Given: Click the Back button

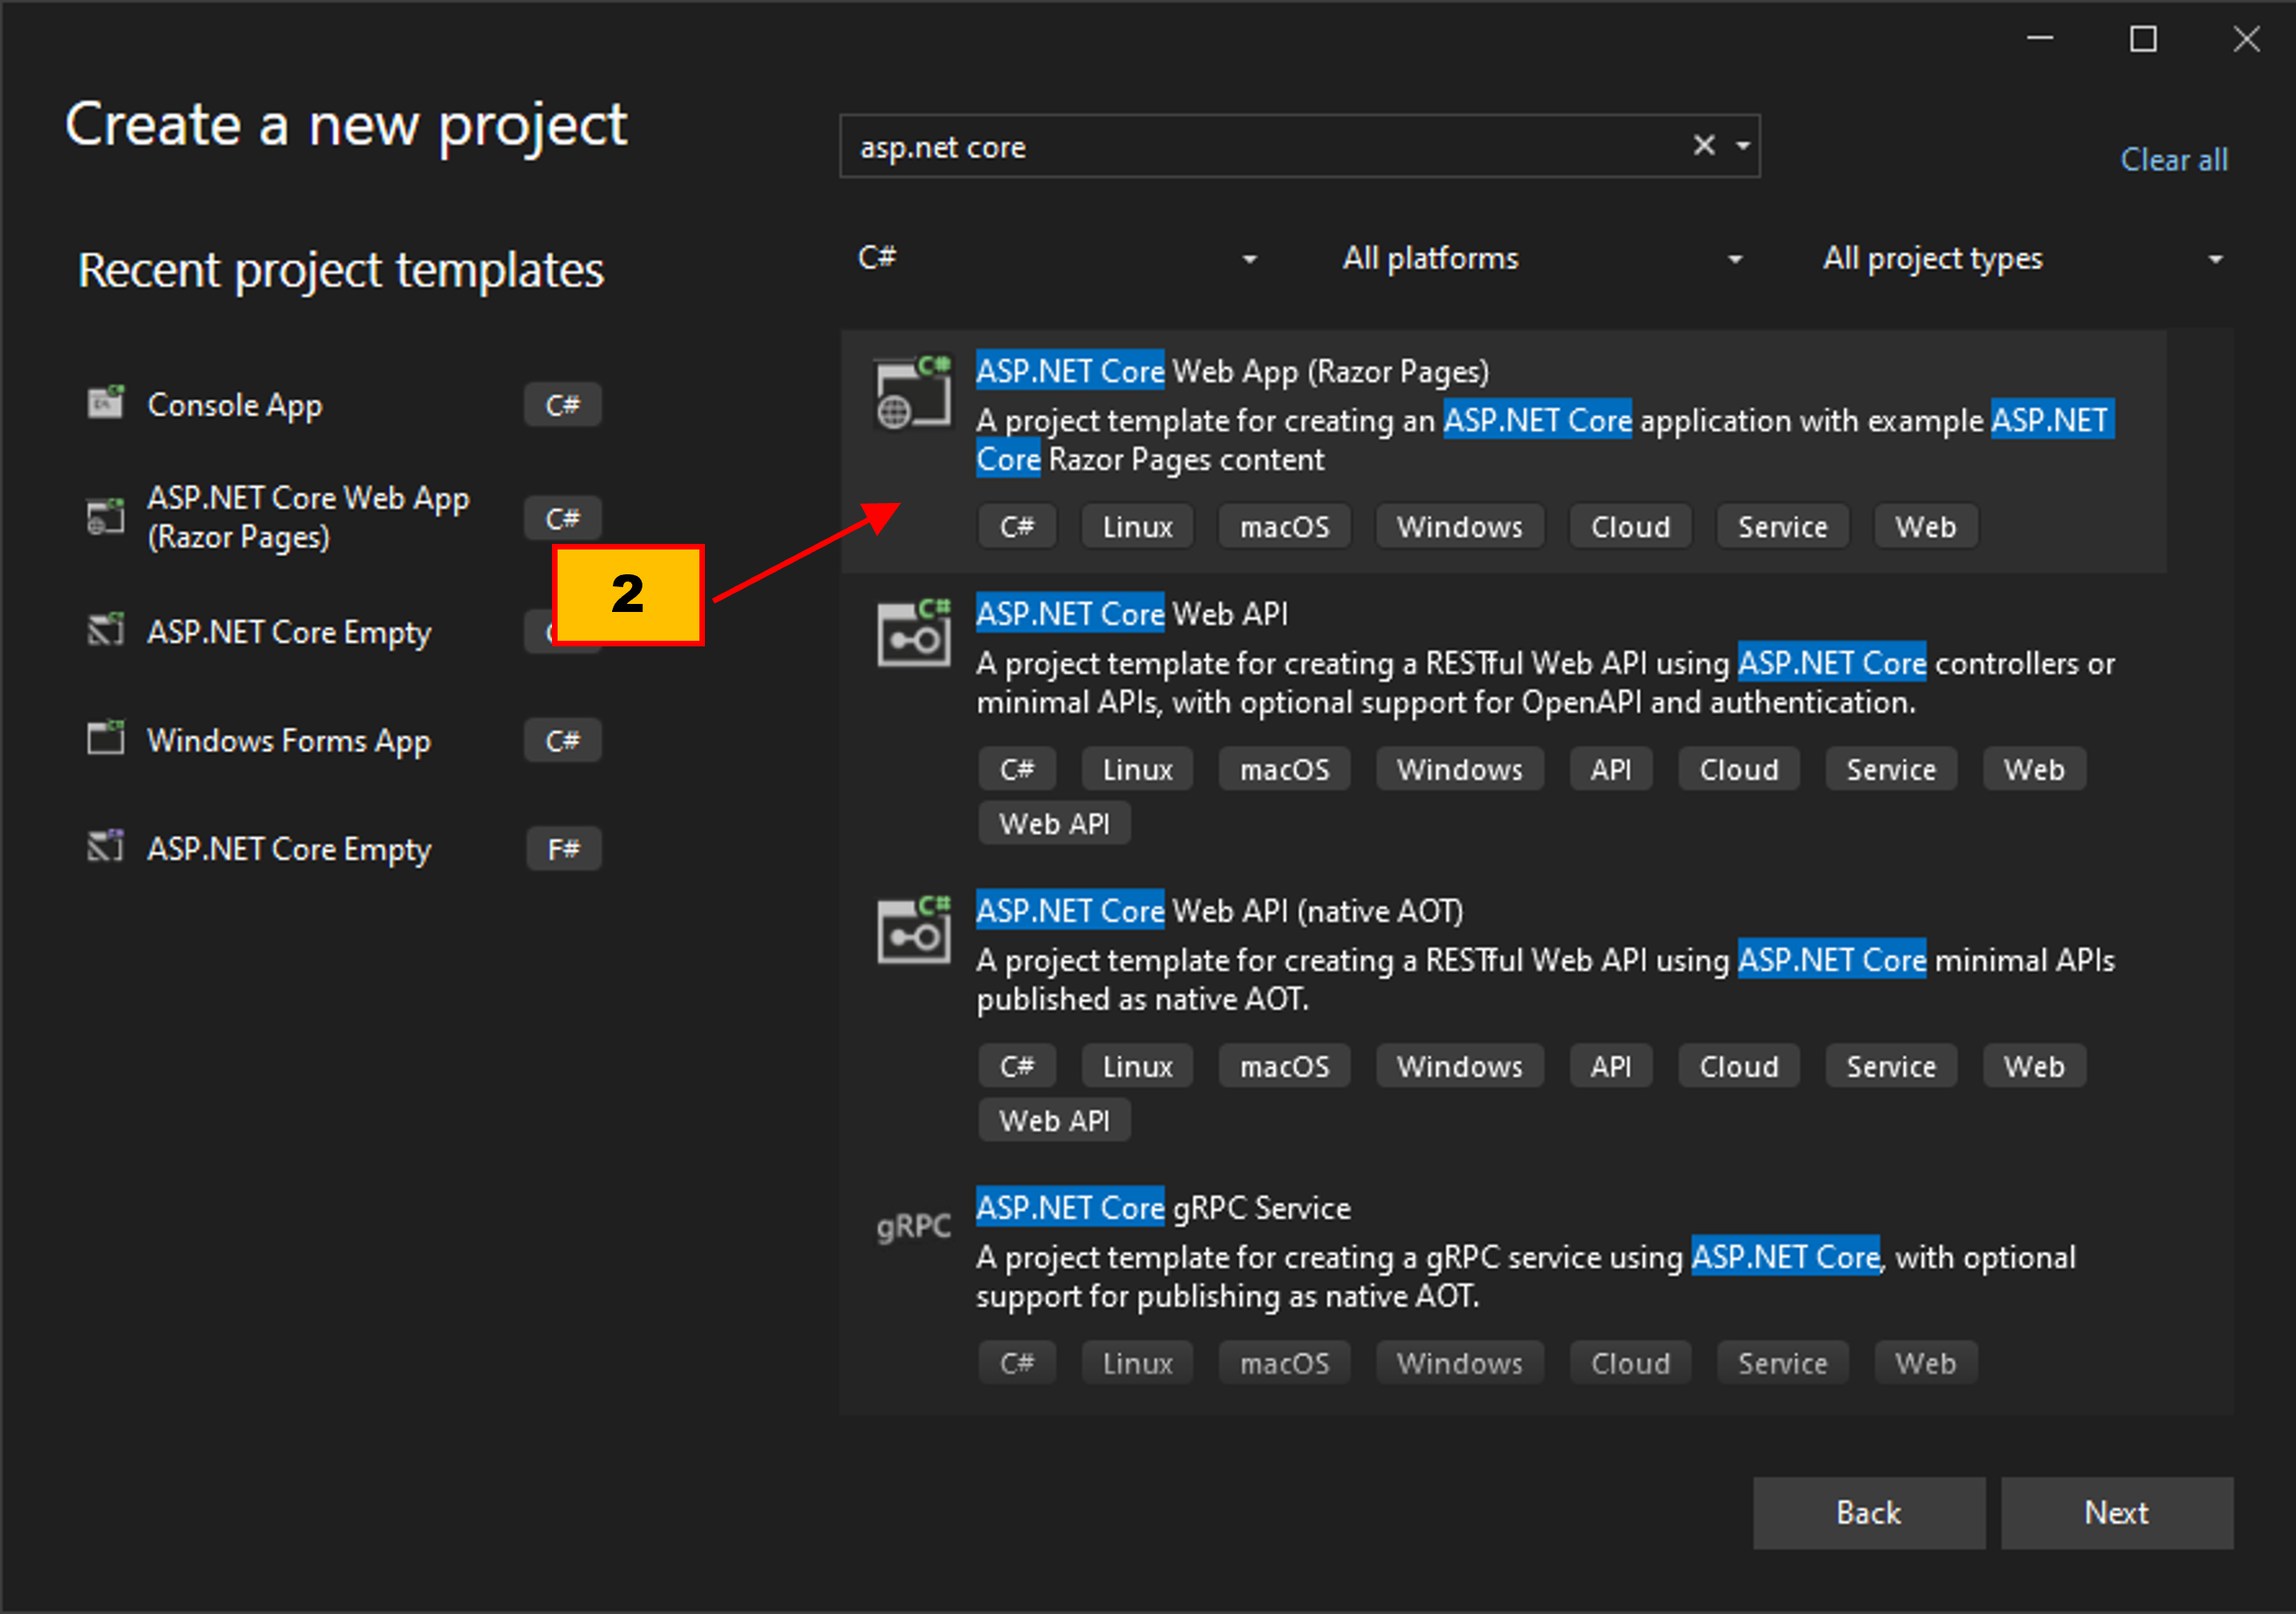Looking at the screenshot, I should pyautogui.click(x=1868, y=1512).
